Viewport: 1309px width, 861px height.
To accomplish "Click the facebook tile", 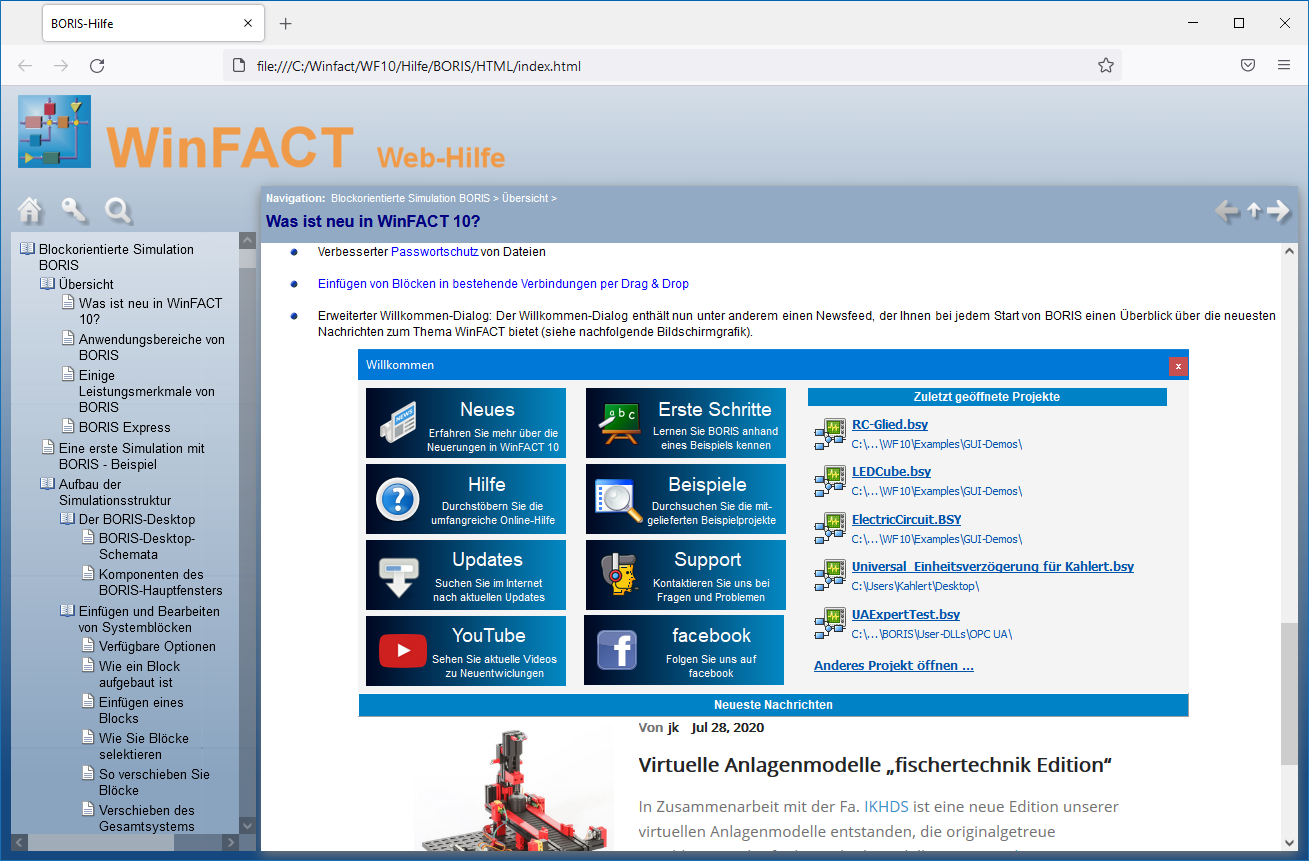I will (x=684, y=651).
